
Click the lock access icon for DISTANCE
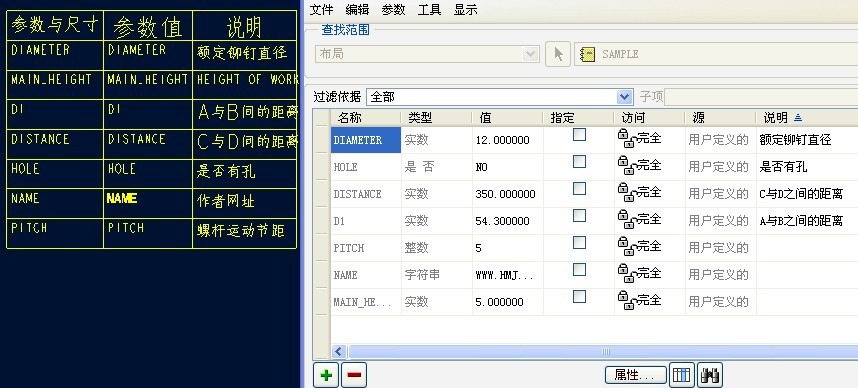click(x=627, y=192)
